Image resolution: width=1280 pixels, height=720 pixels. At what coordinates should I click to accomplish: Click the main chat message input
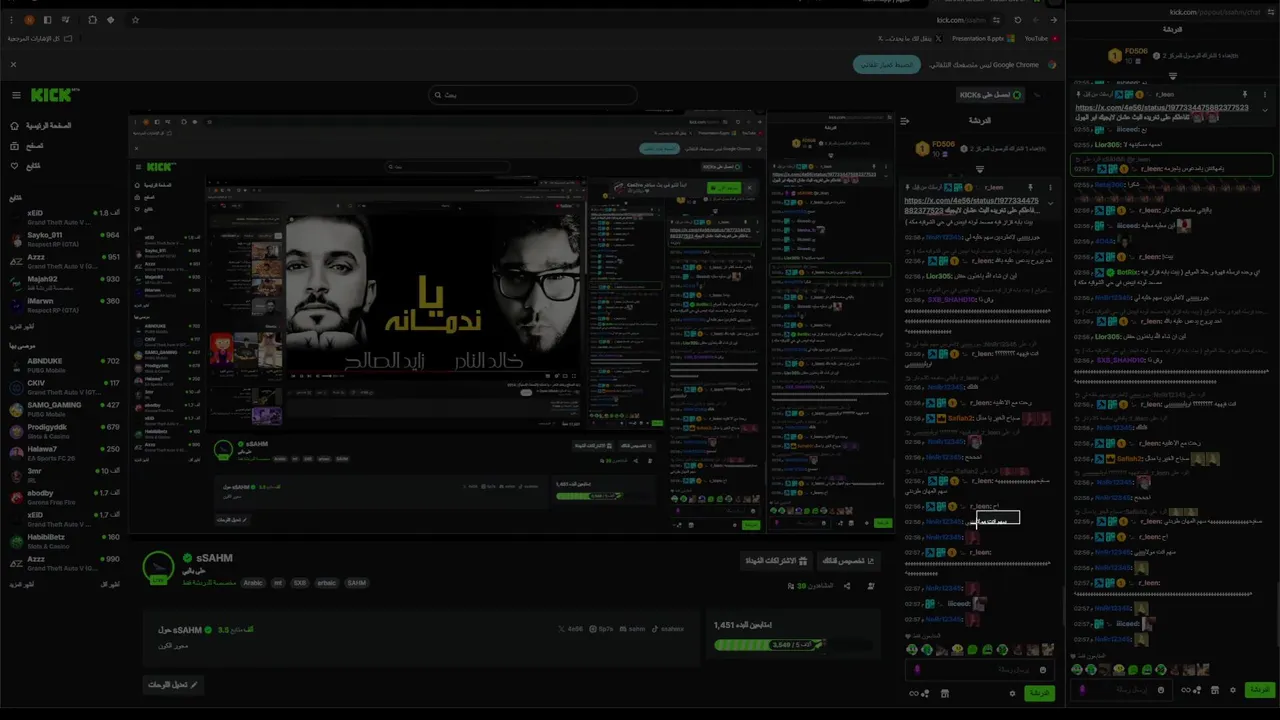978,670
